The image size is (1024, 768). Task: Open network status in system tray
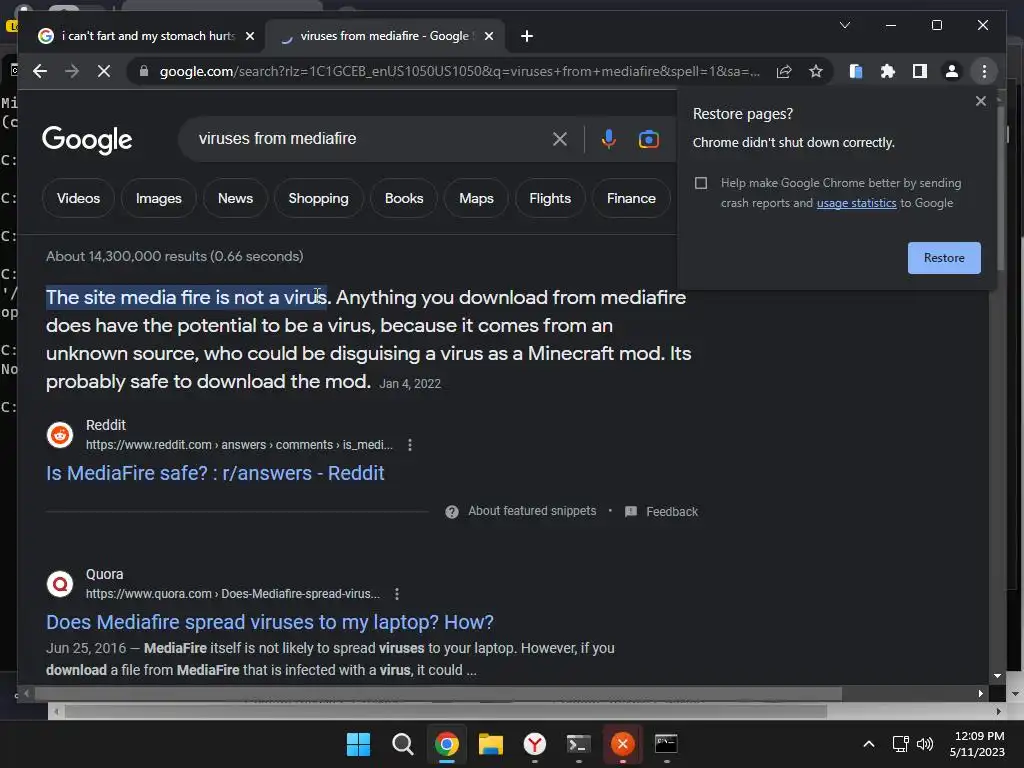901,744
